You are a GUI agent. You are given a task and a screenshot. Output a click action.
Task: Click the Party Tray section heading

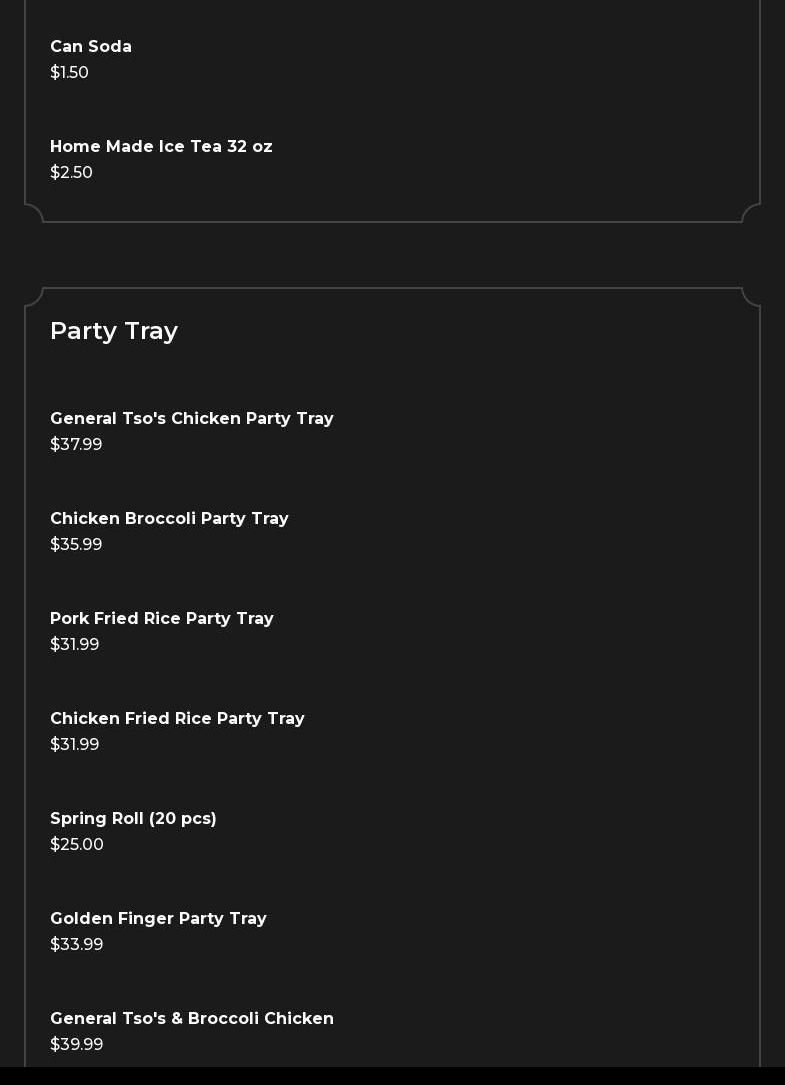point(114,331)
